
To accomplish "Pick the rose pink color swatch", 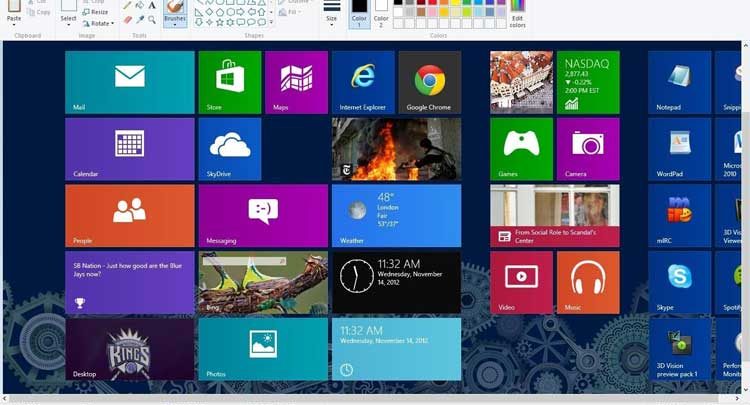I will pos(432,12).
